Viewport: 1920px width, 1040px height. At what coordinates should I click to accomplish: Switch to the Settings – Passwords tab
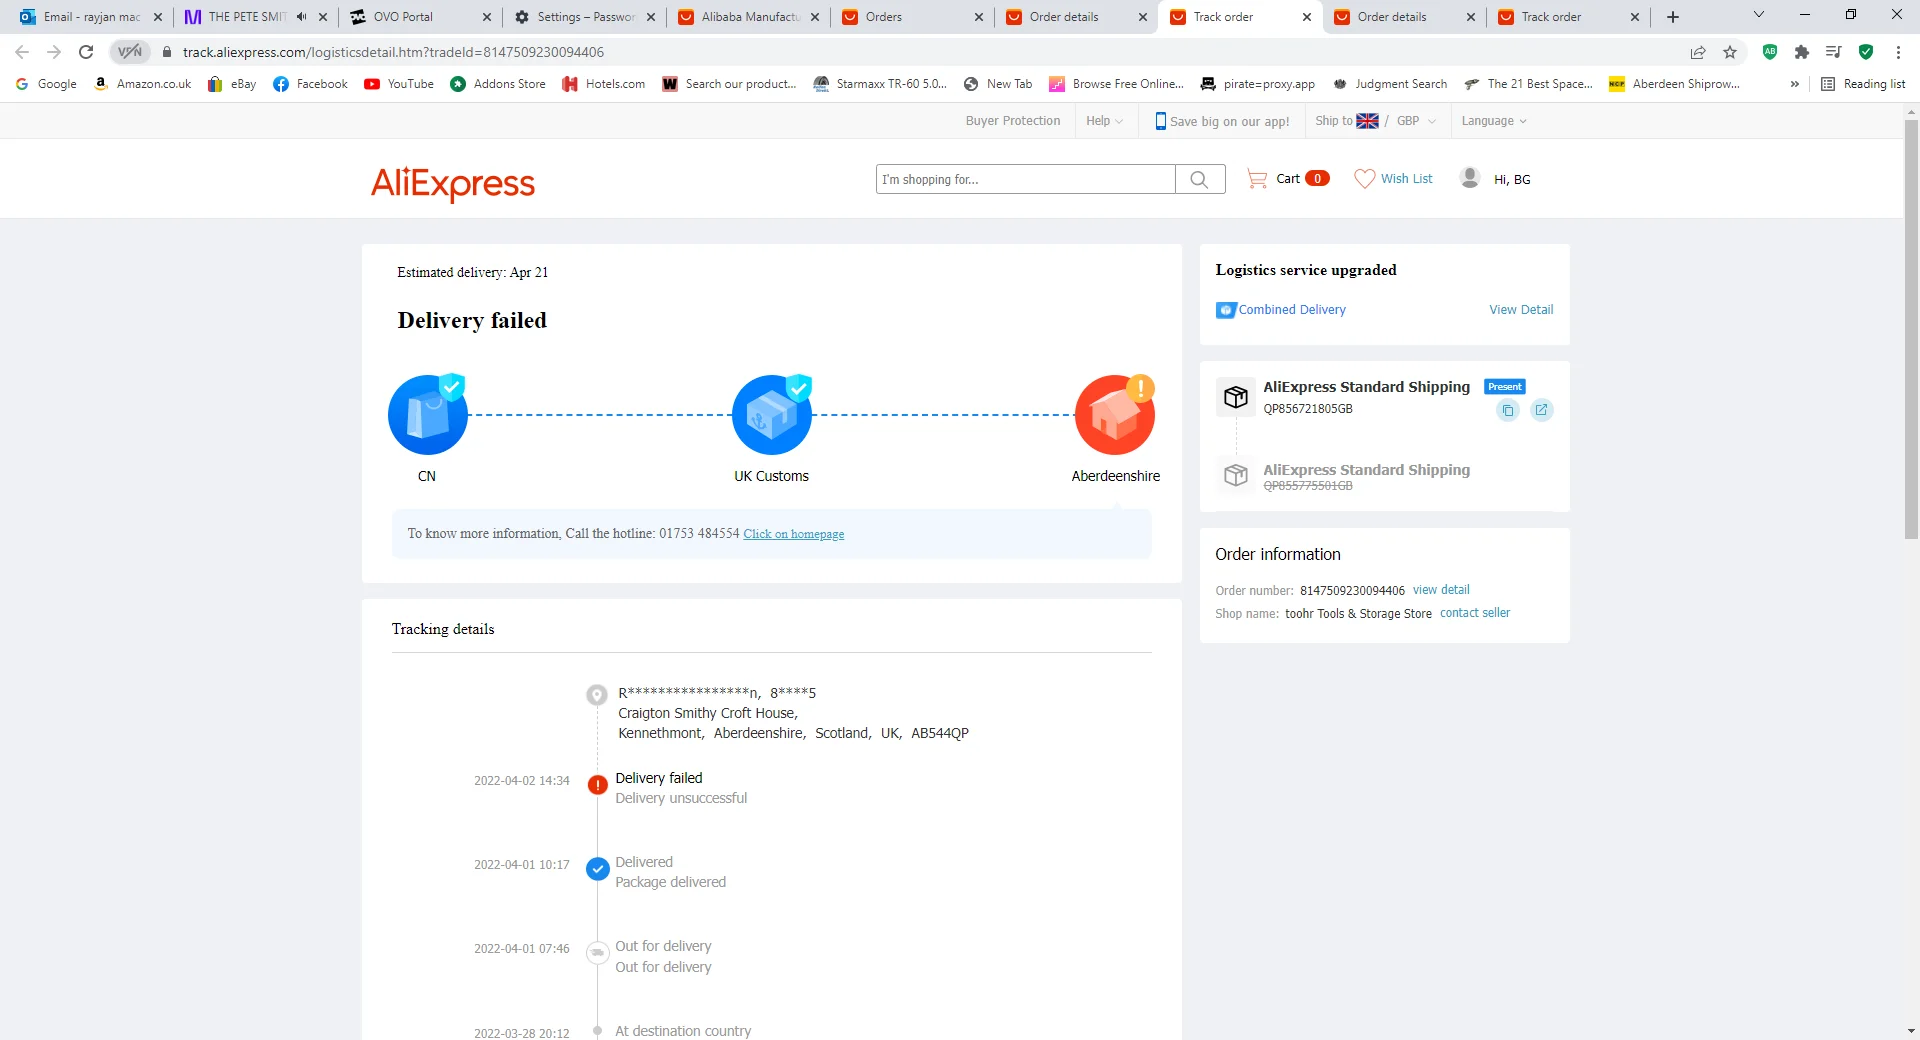pyautogui.click(x=584, y=17)
